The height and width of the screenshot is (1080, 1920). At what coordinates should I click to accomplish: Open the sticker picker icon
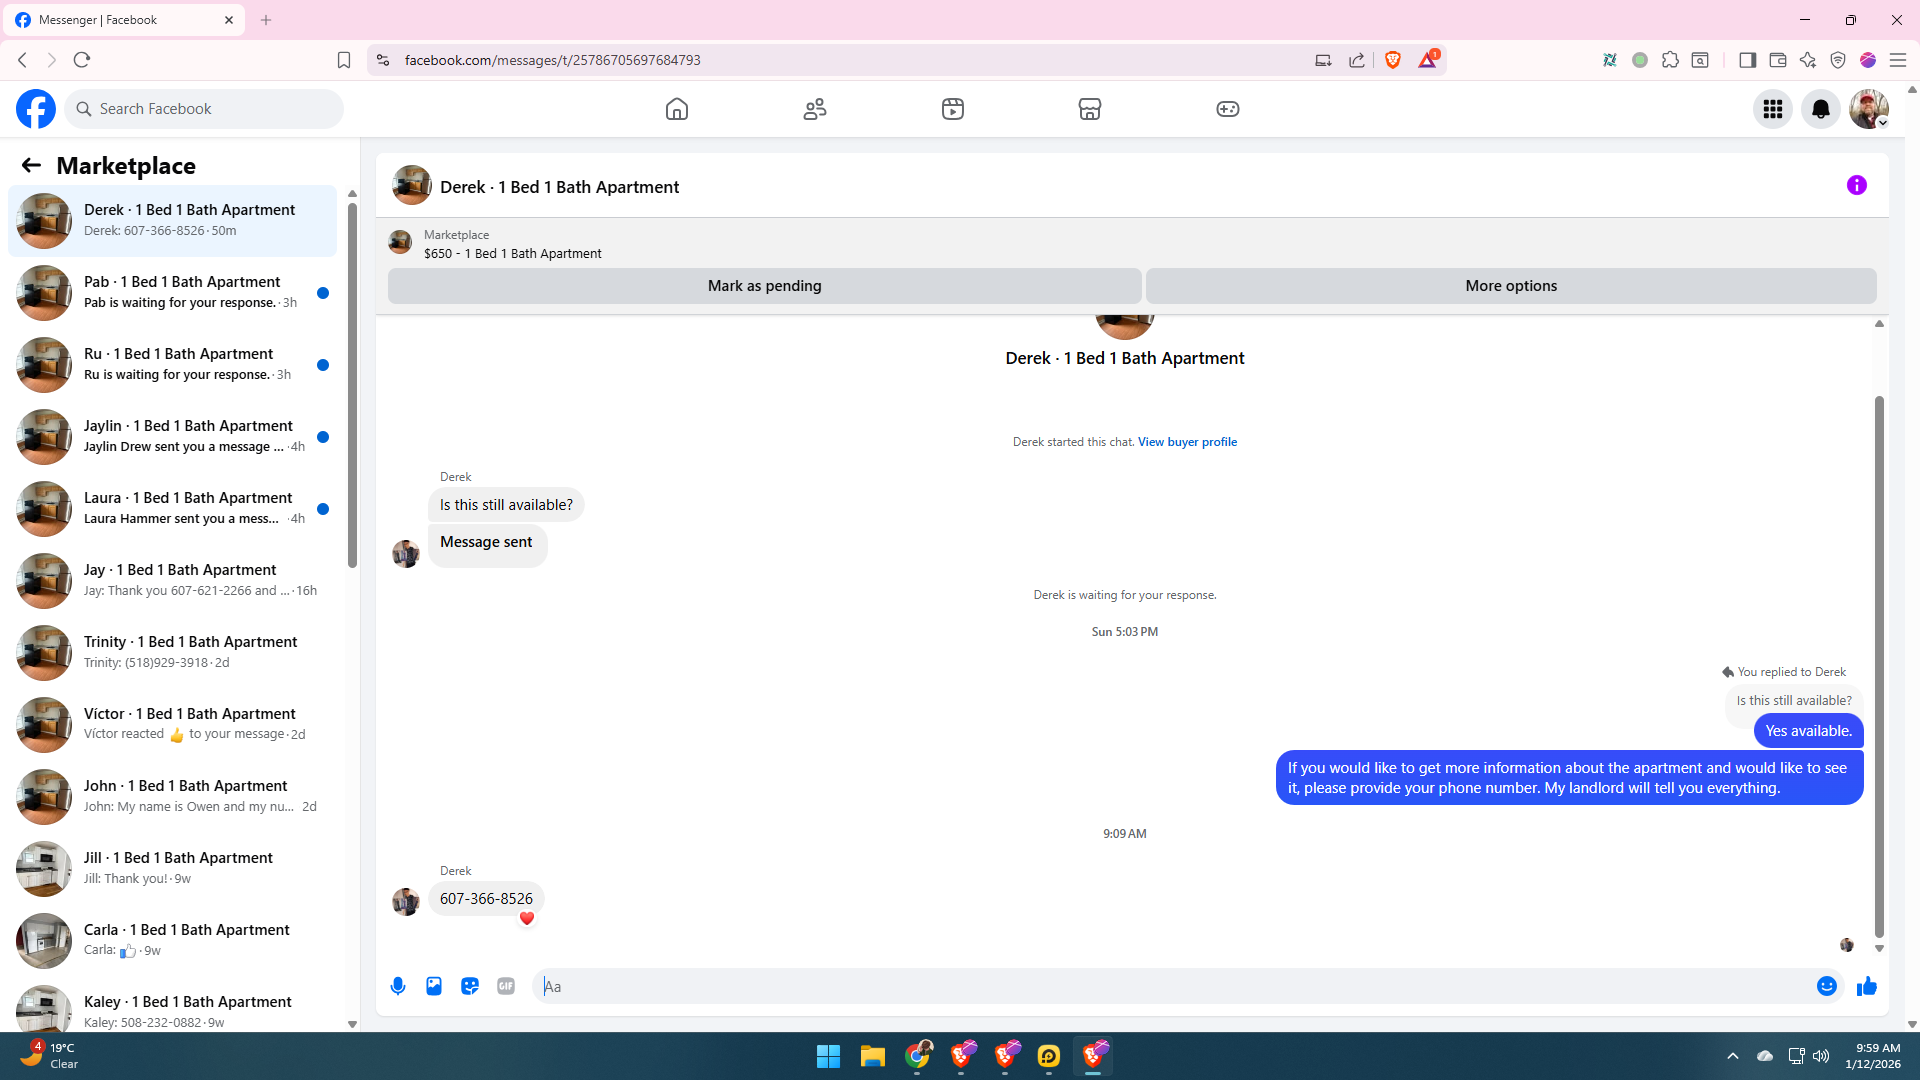tap(470, 986)
